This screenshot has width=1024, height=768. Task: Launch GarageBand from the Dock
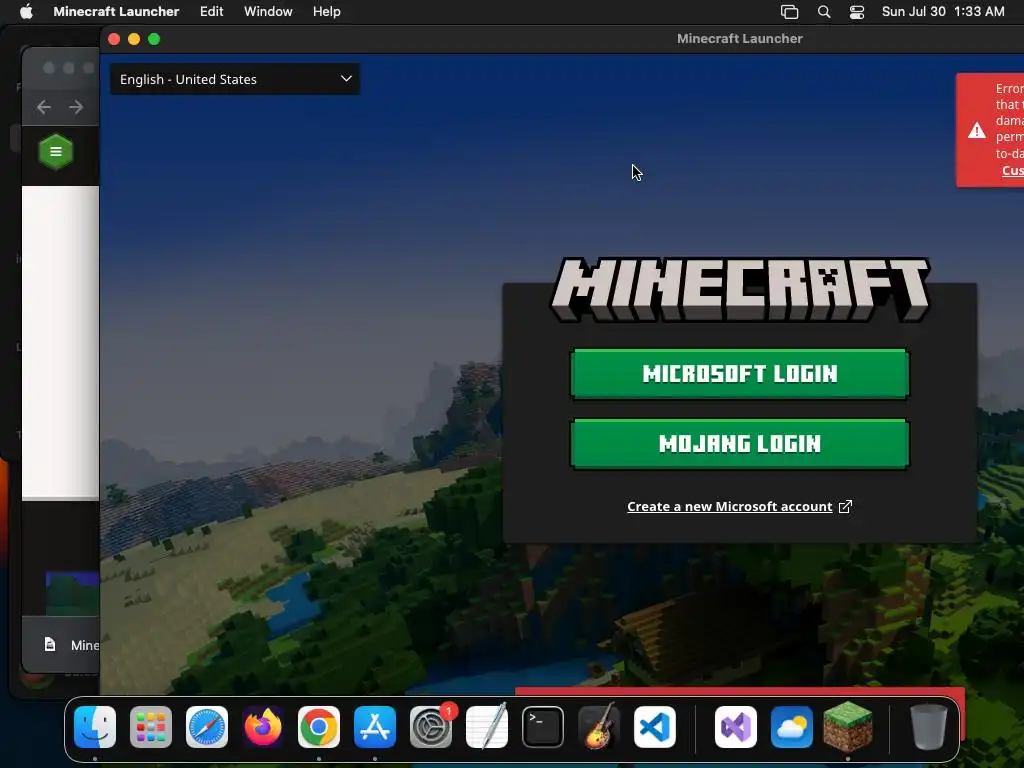coord(599,726)
